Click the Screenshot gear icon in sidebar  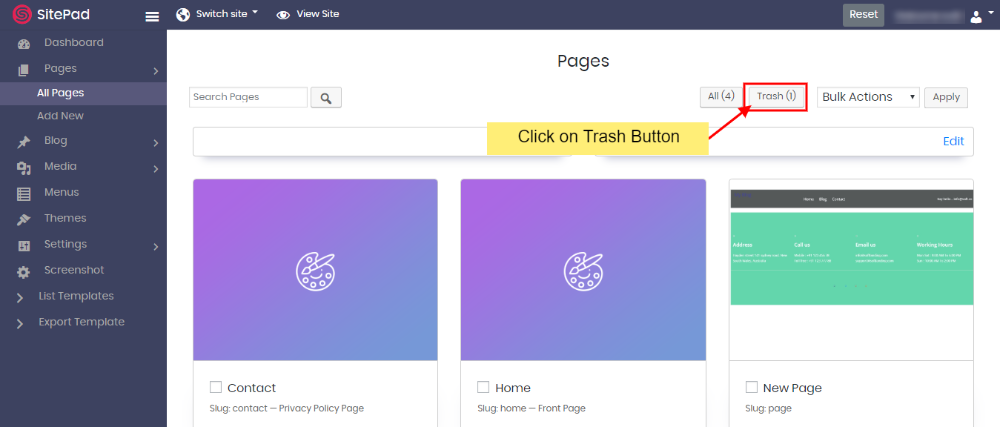click(24, 271)
